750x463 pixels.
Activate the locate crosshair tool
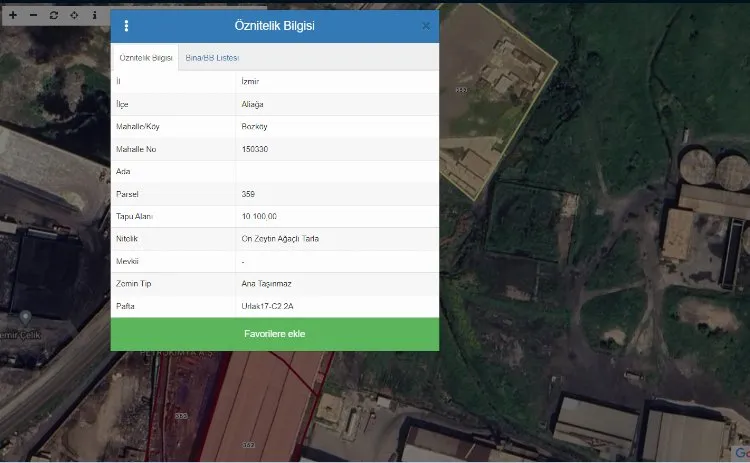point(74,16)
